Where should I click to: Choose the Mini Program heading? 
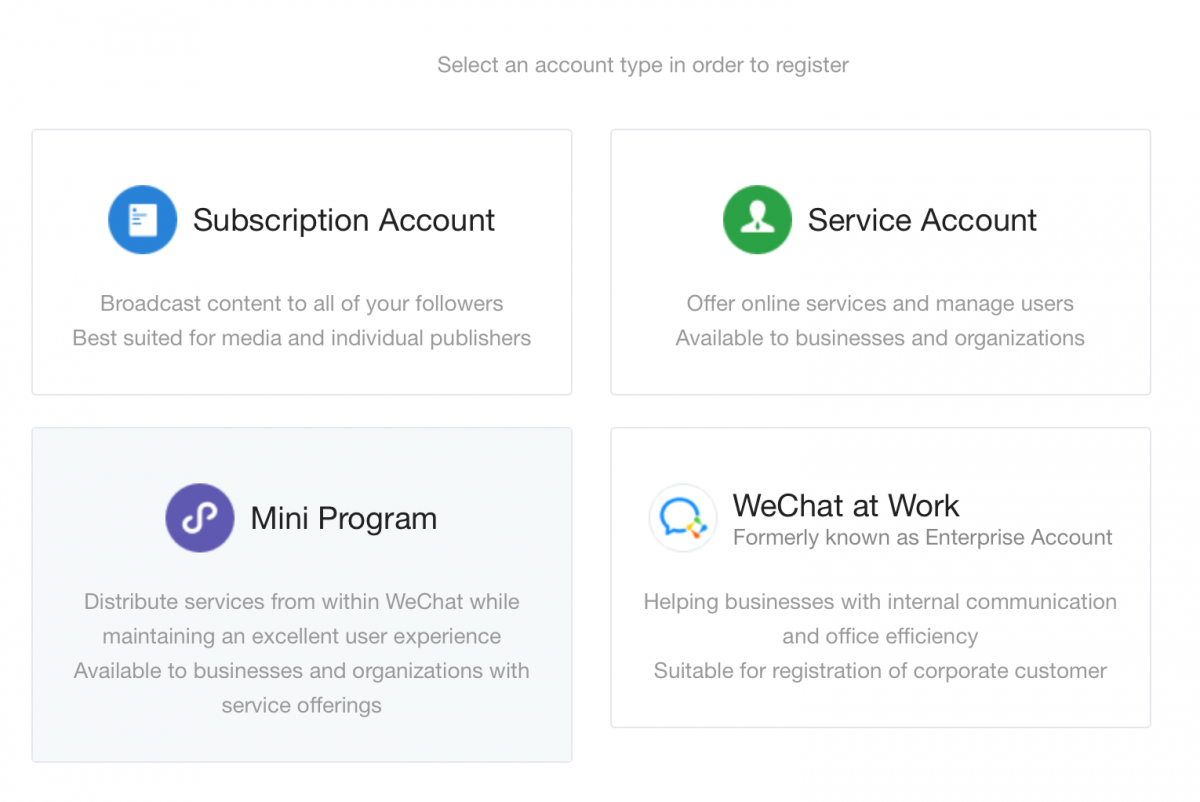[x=343, y=518]
